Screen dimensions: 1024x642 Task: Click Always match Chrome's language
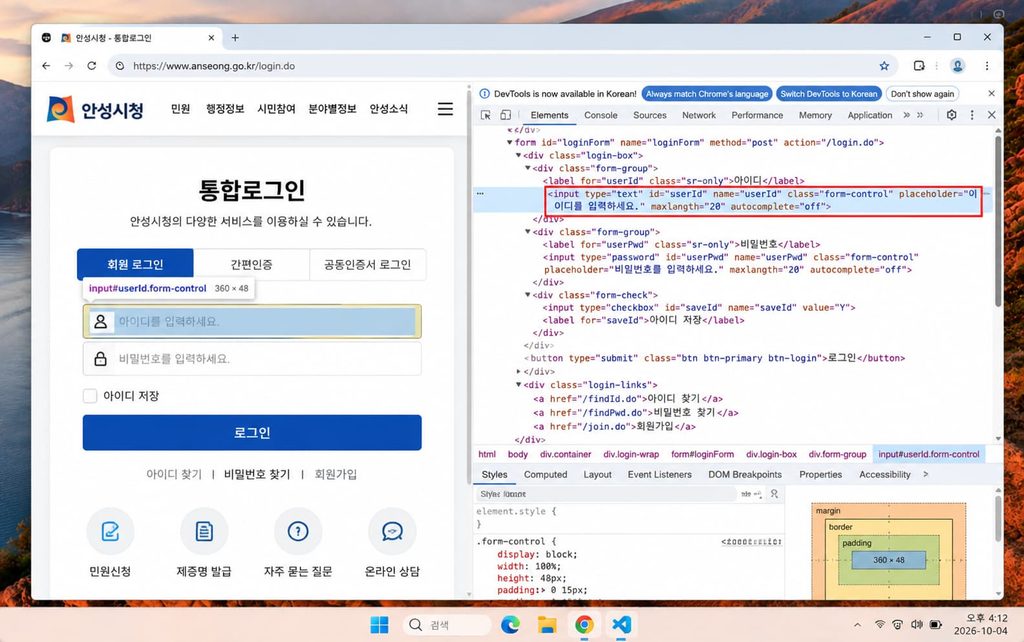tap(707, 94)
